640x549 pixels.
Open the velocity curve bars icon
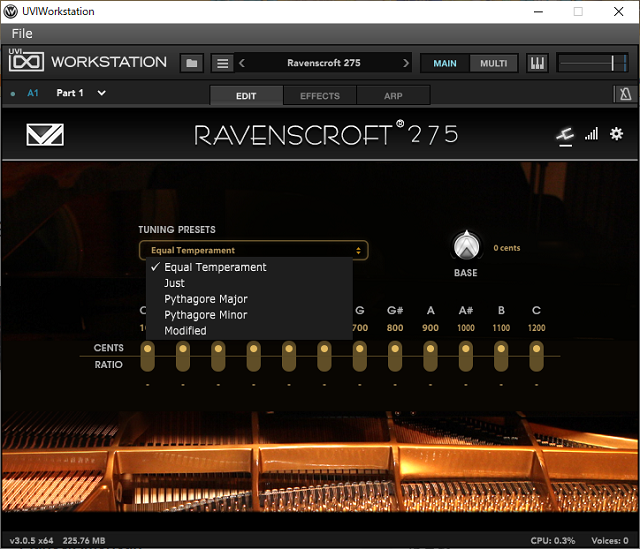pos(591,133)
